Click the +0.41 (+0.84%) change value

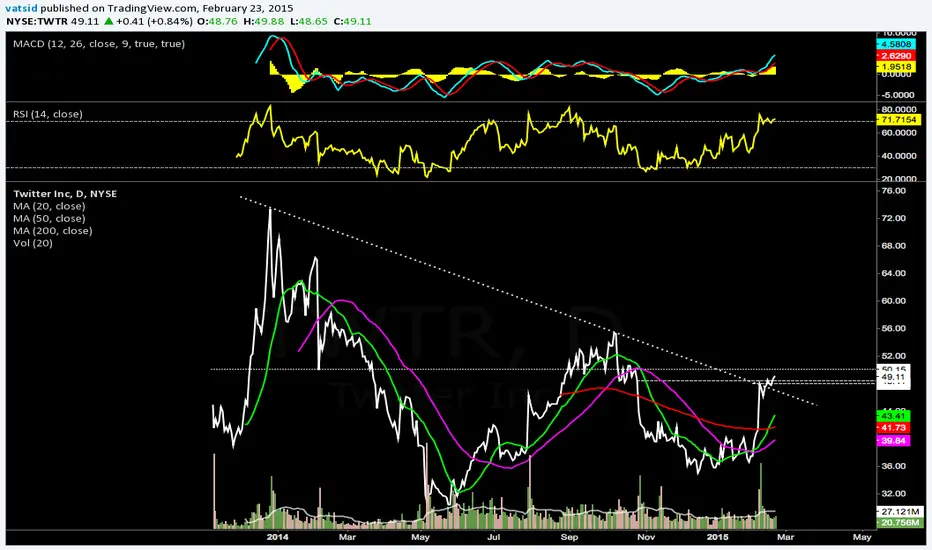point(154,21)
